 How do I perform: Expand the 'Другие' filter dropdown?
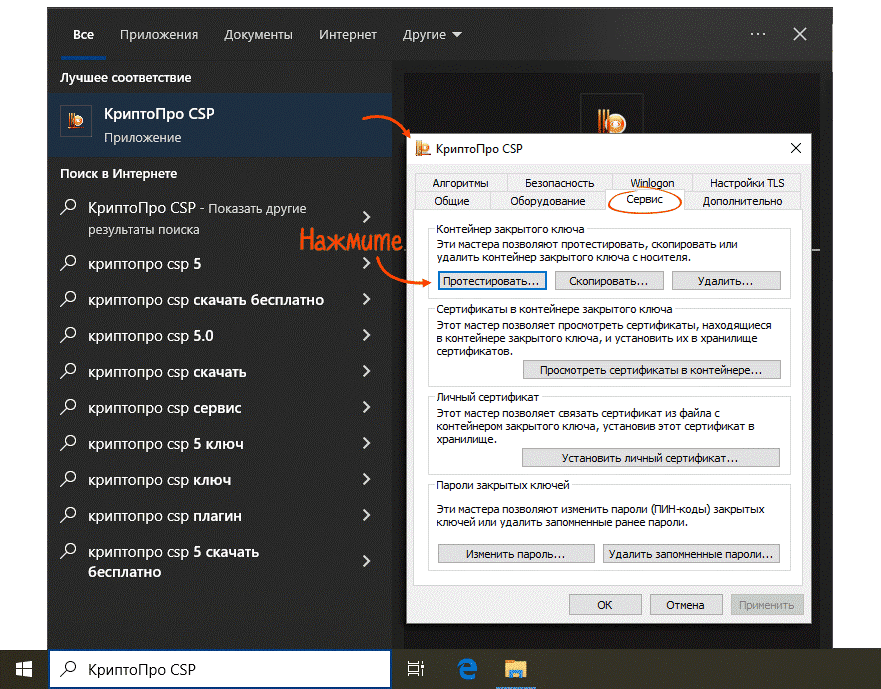click(432, 35)
